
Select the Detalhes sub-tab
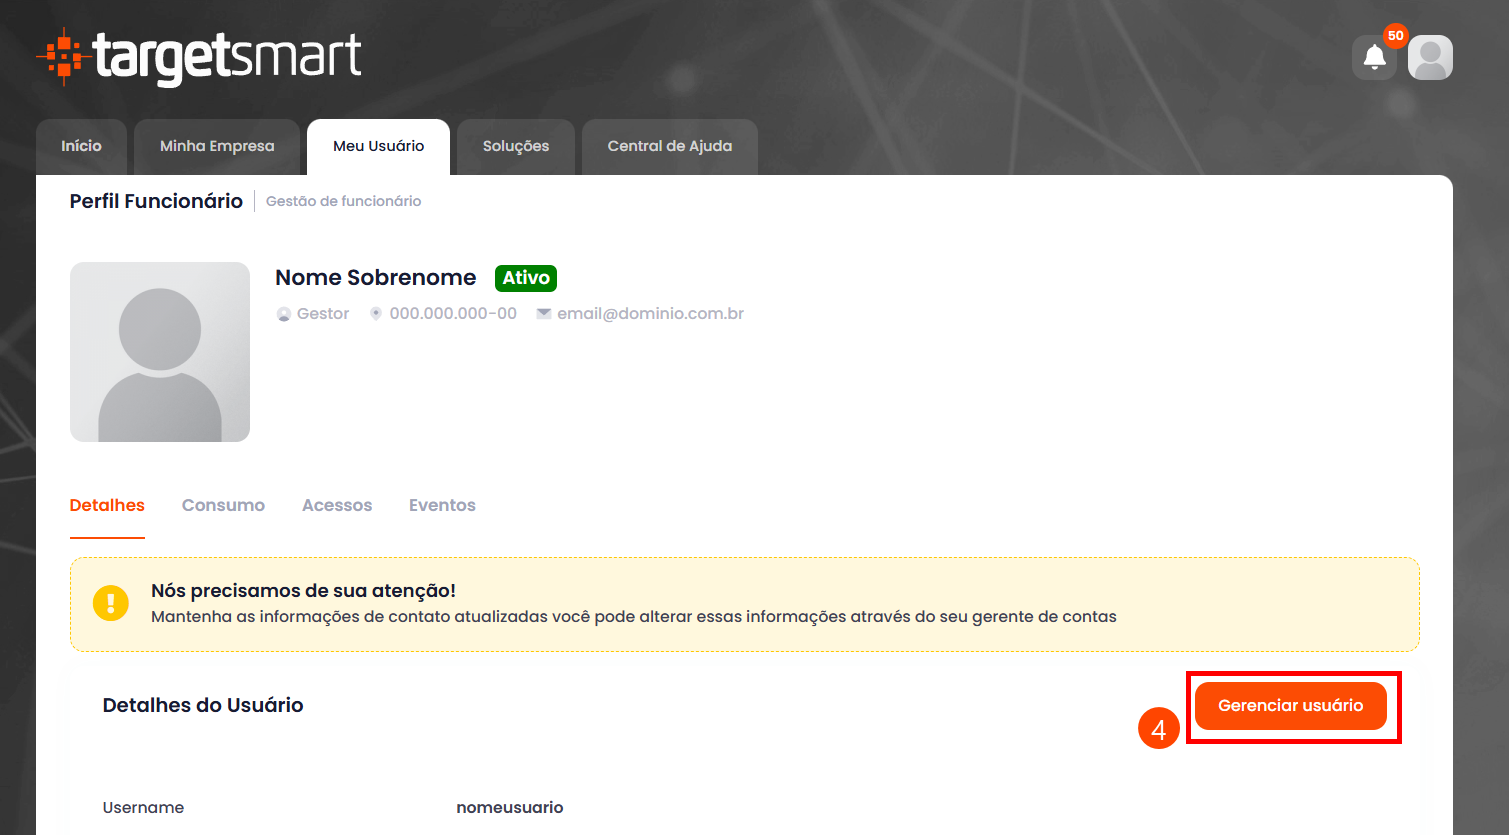pos(107,505)
